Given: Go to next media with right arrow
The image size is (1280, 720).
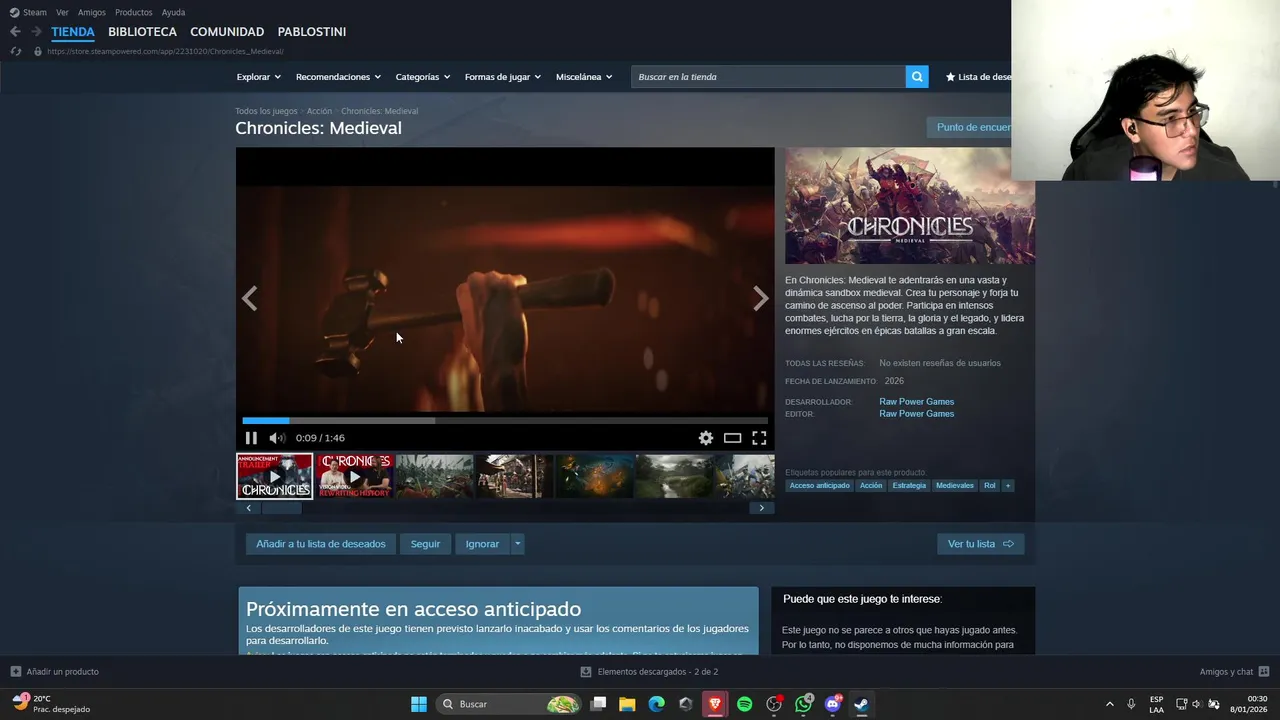Looking at the screenshot, I should (x=761, y=298).
